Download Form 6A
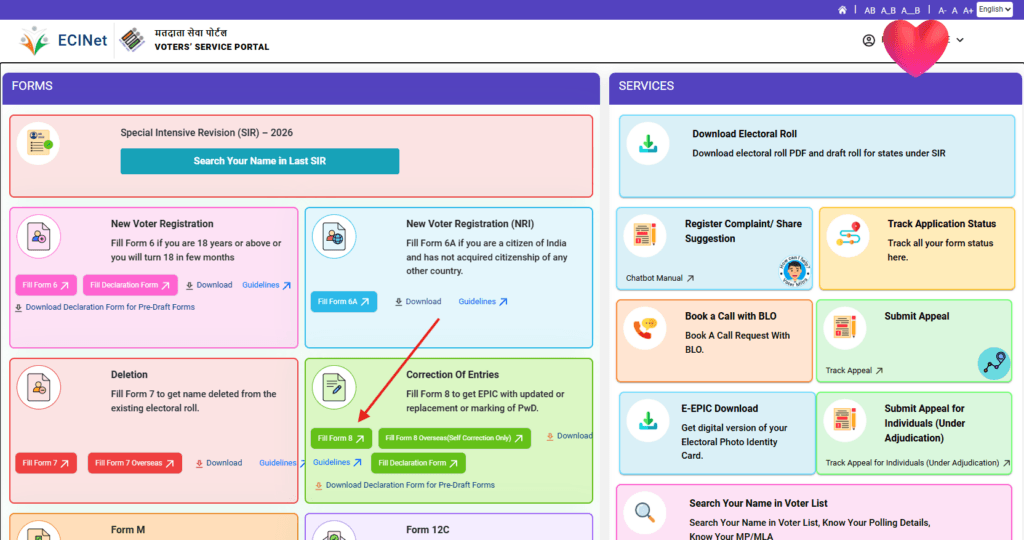The image size is (1024, 540). [418, 302]
